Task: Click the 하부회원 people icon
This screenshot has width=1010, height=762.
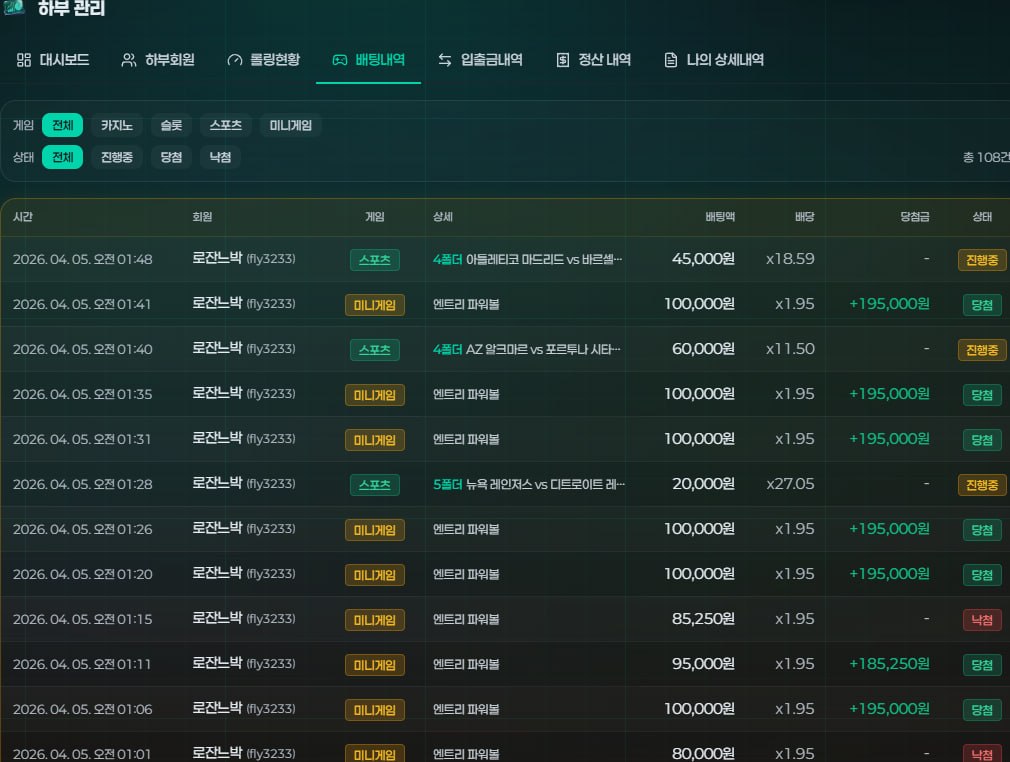Action: pyautogui.click(x=129, y=60)
